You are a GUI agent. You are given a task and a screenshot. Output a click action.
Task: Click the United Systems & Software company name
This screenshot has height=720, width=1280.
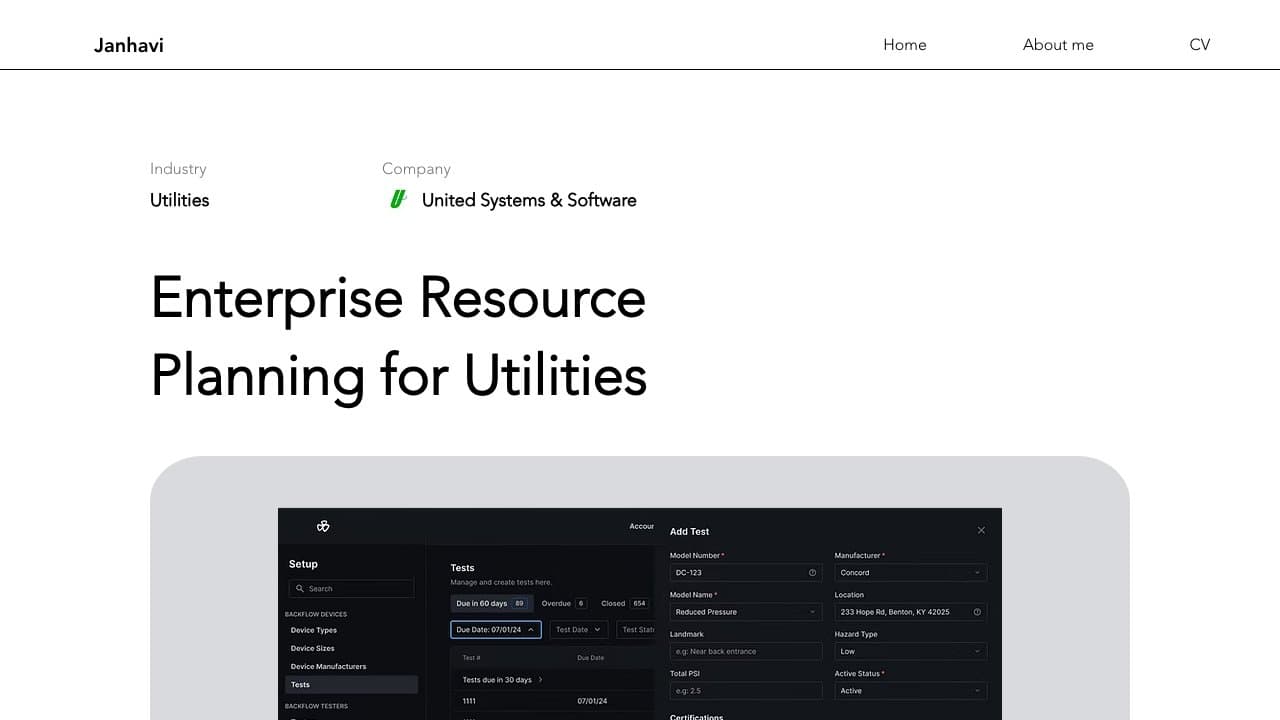coord(529,200)
